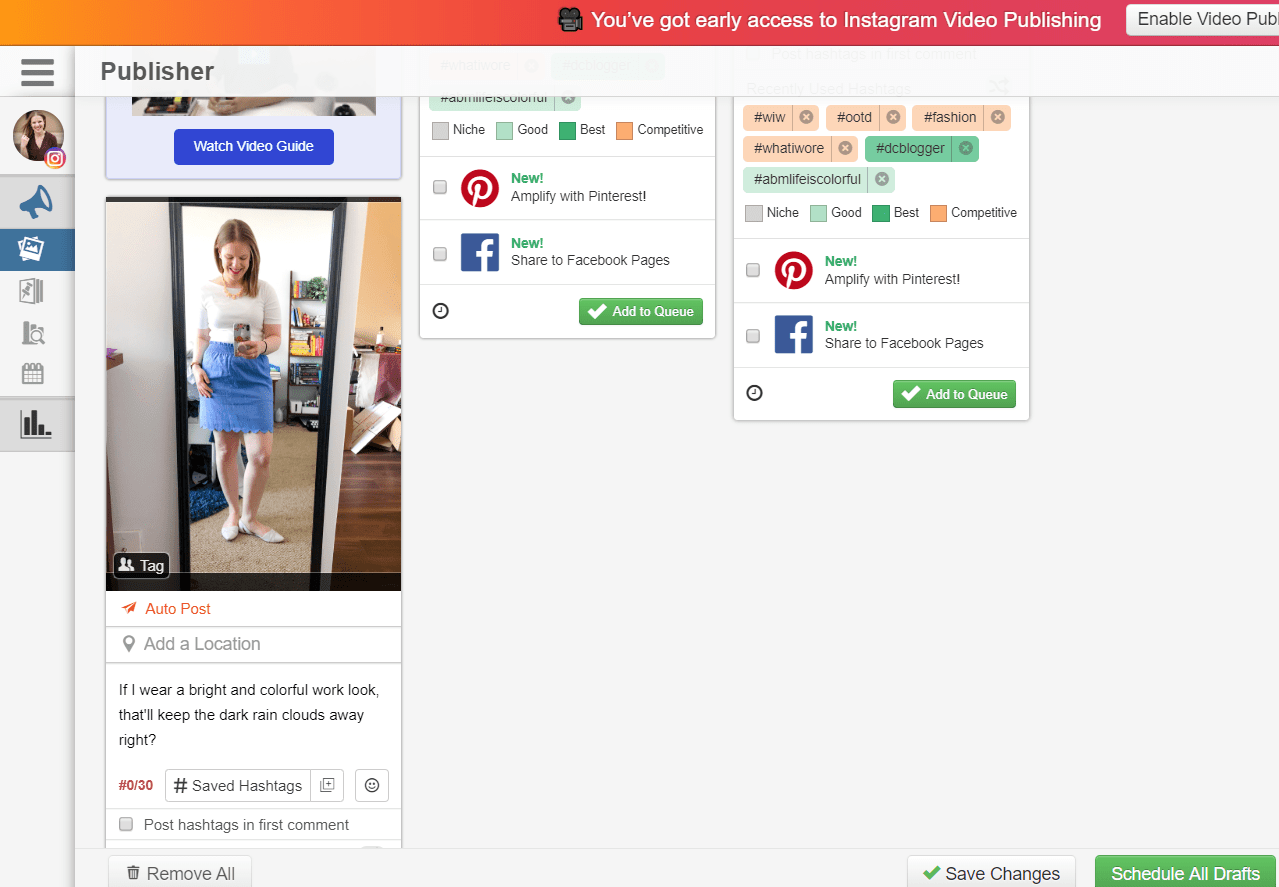This screenshot has width=1279, height=887.
Task: Click the plus icon beside Saved Hashtags
Action: point(327,786)
